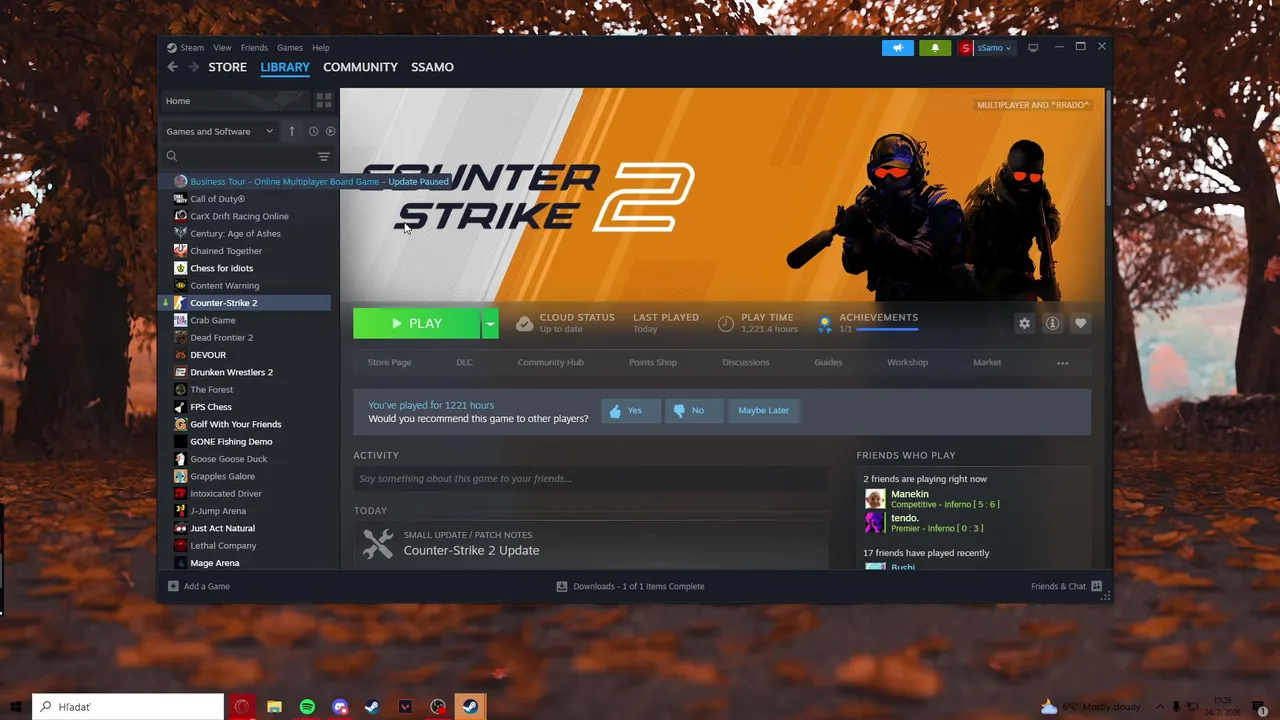Viewport: 1280px width, 720px height.
Task: Open the Play button dropdown arrow
Action: pos(490,323)
